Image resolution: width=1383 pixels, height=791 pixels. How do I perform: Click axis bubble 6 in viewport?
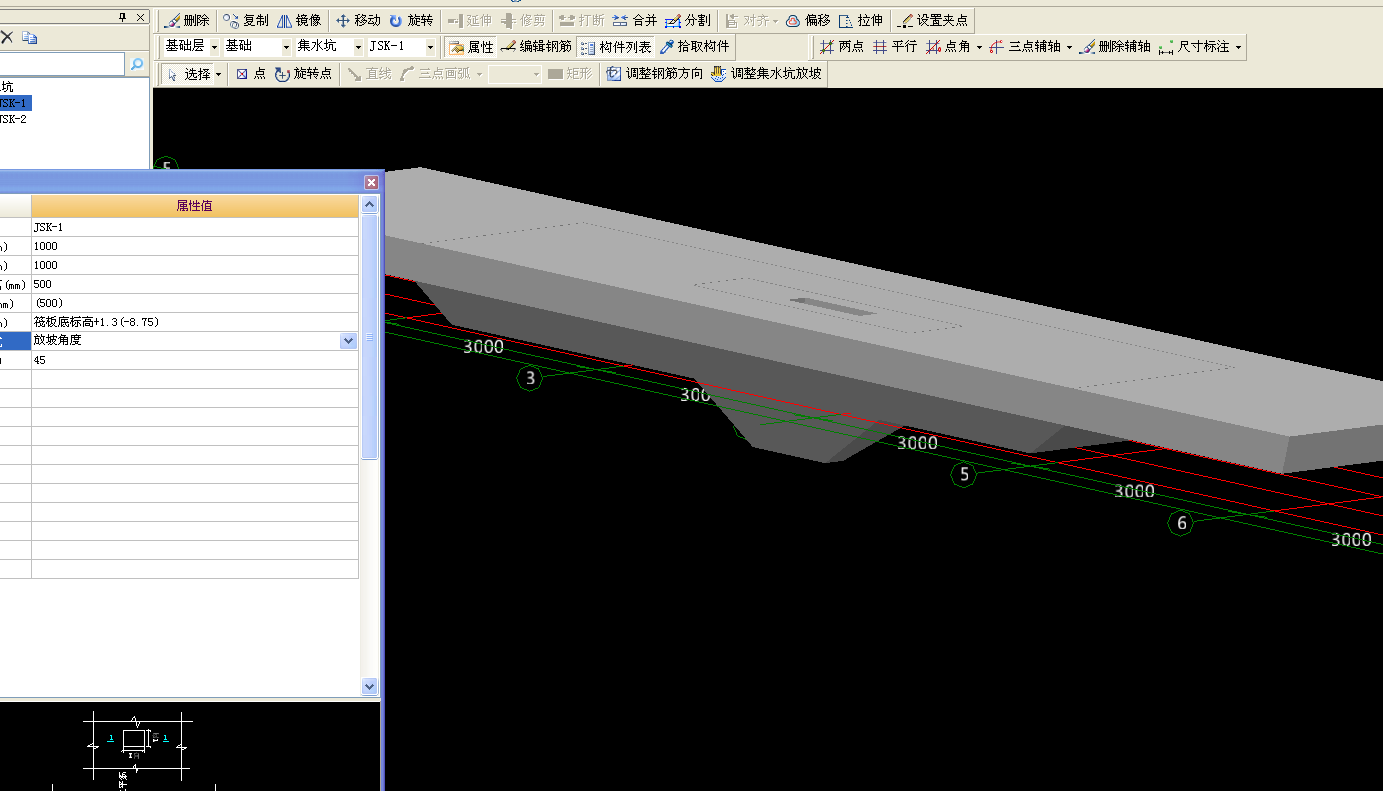point(1181,523)
